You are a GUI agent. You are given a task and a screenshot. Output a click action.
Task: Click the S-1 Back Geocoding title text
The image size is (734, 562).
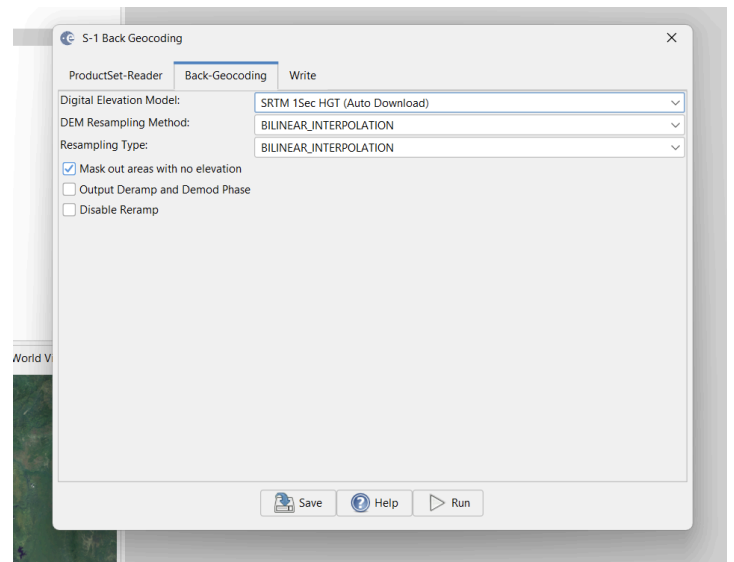pos(132,38)
